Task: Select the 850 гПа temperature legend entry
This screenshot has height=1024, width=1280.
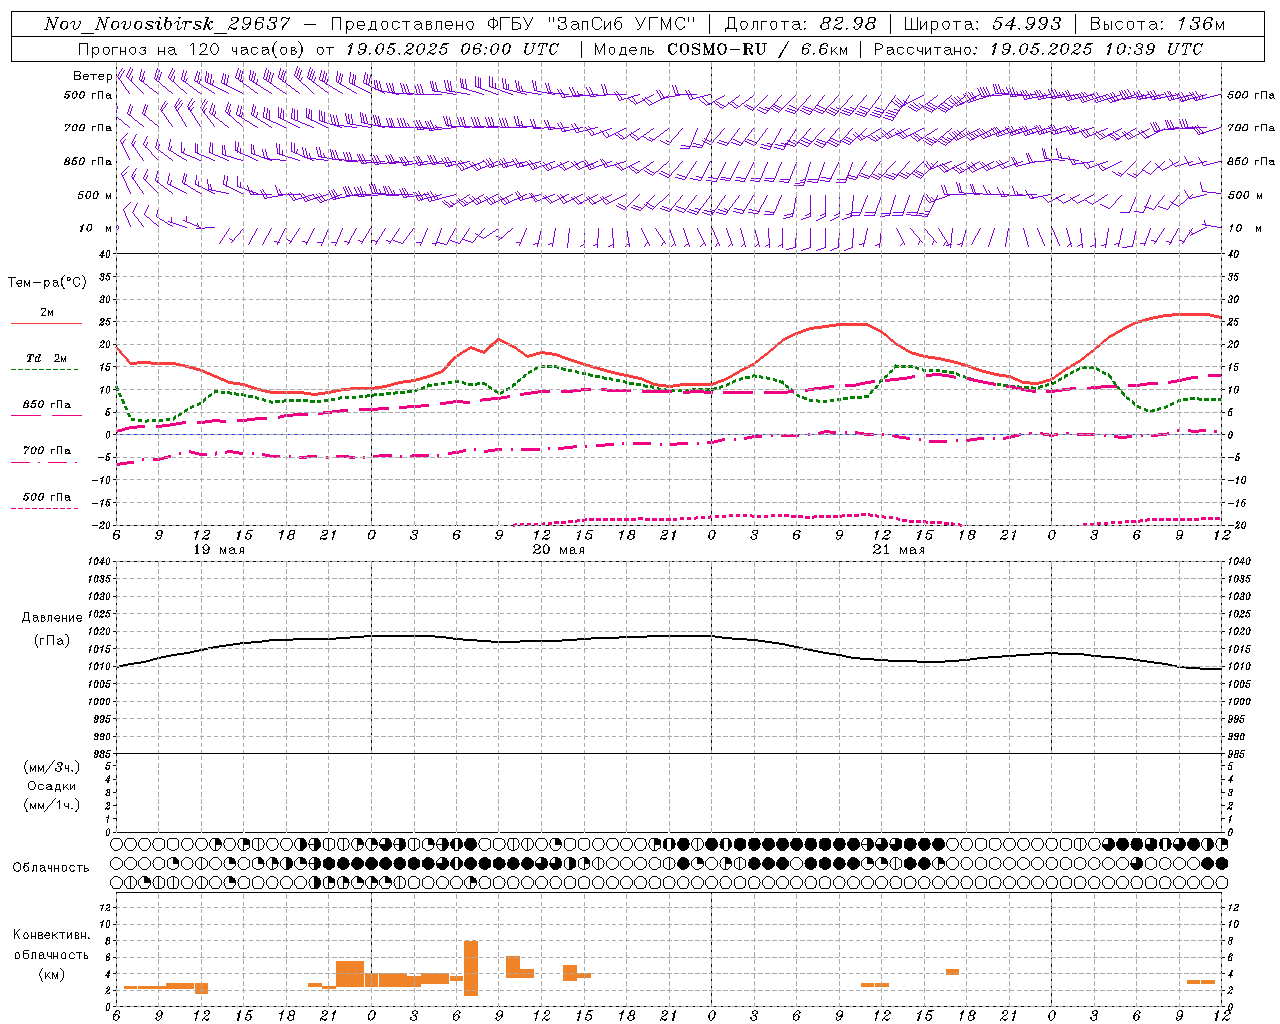Action: coord(46,405)
